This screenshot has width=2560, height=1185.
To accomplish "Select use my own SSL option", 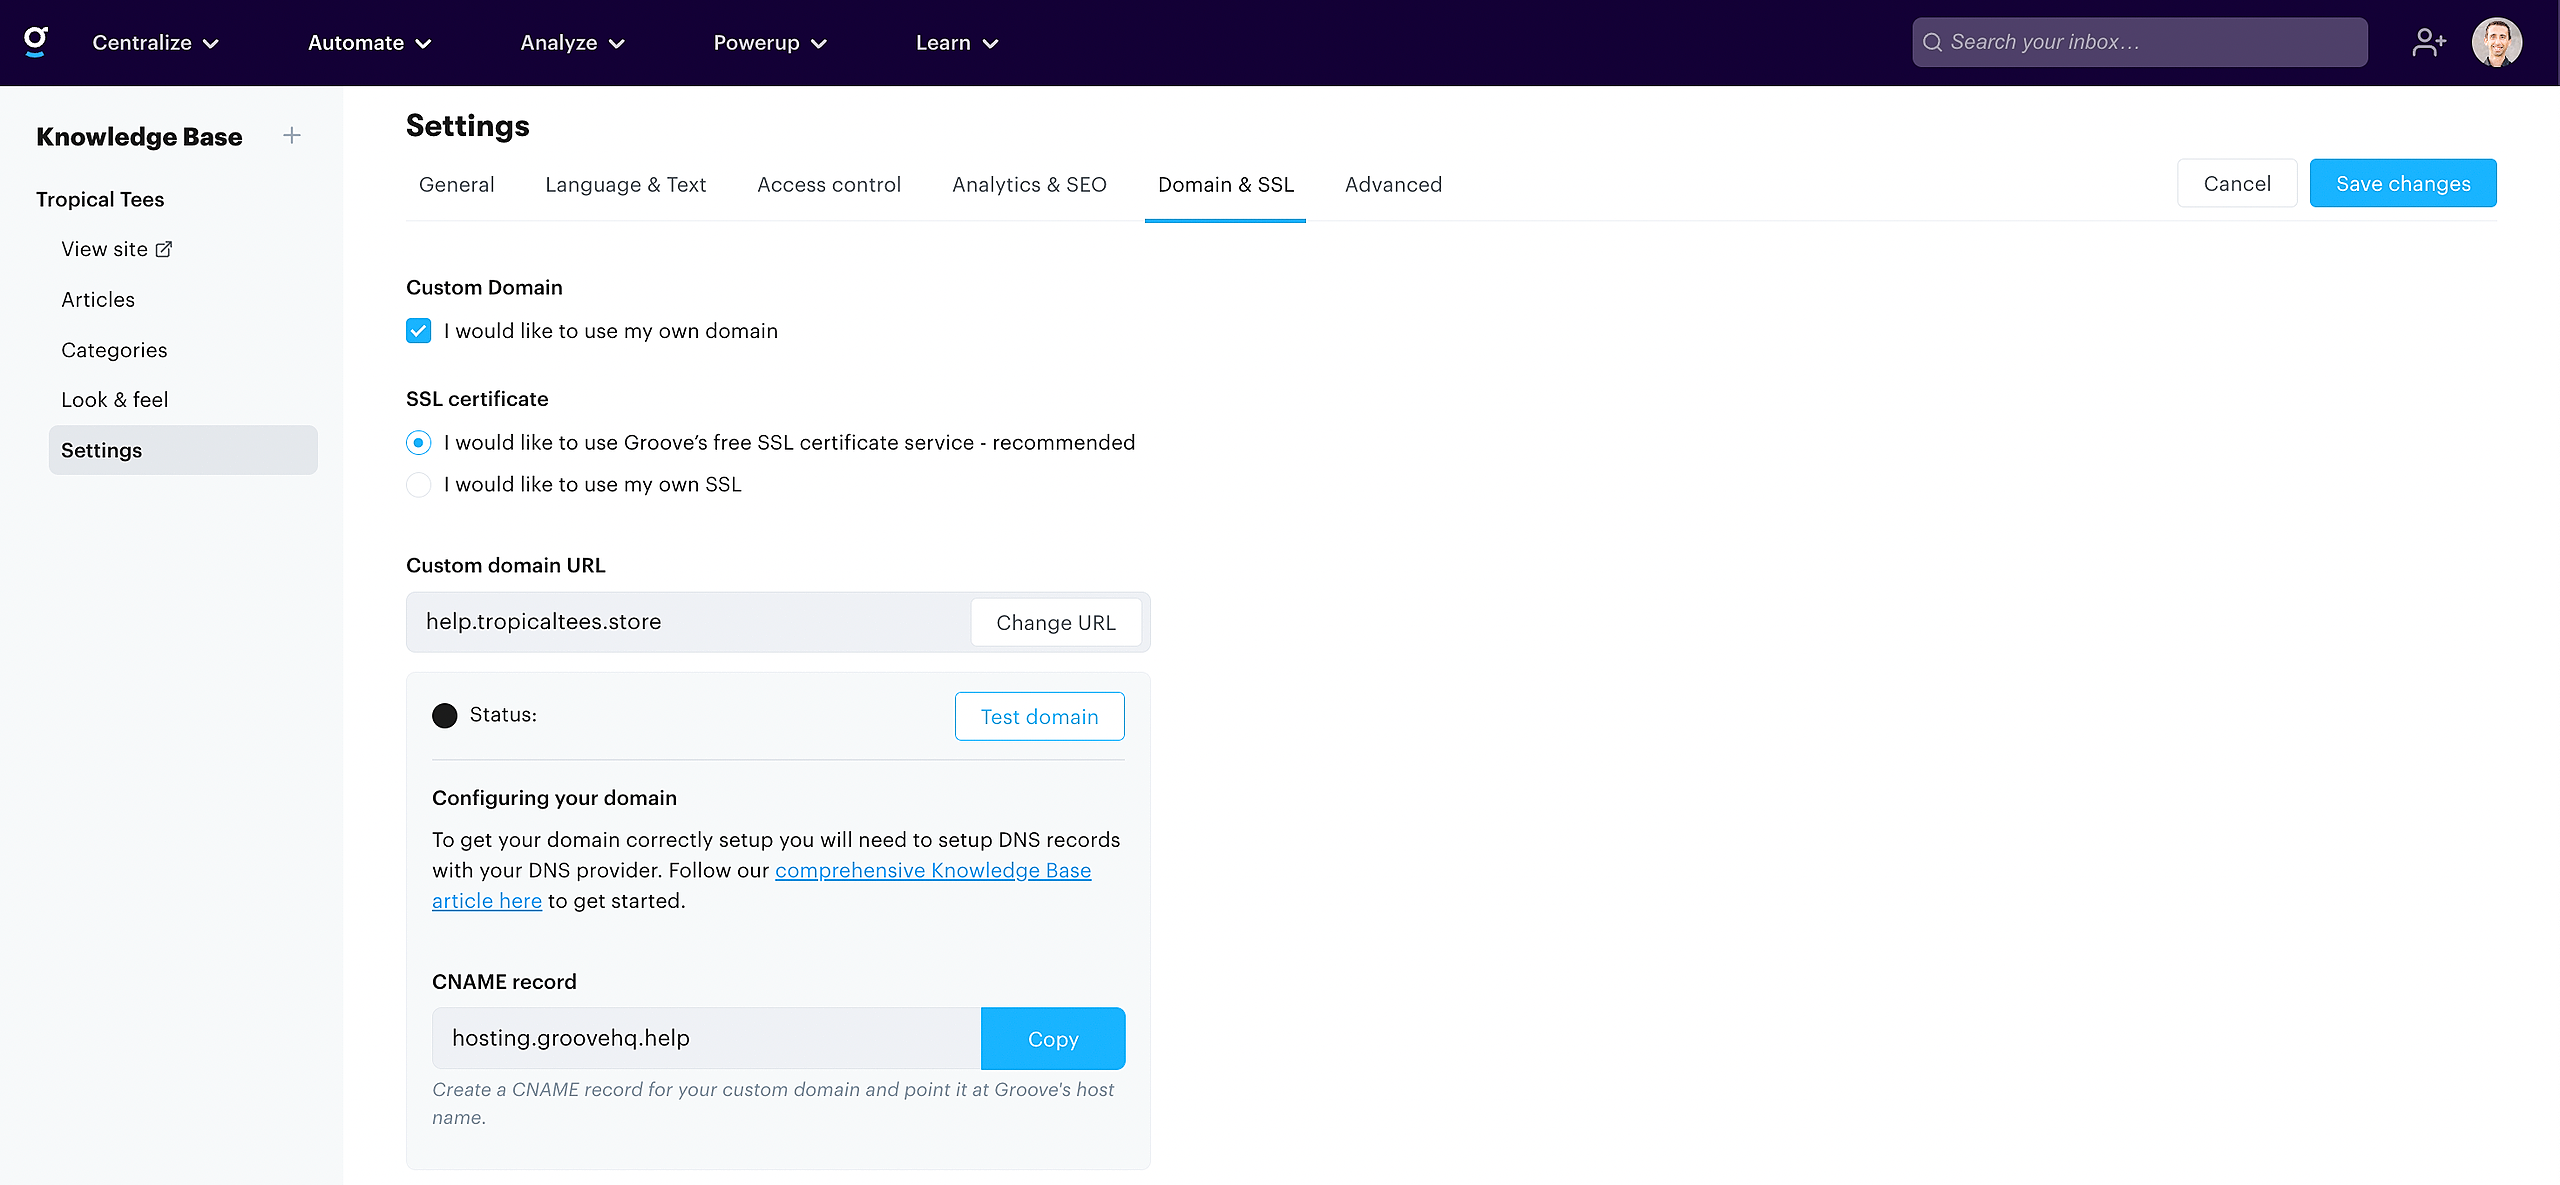I will tap(418, 485).
